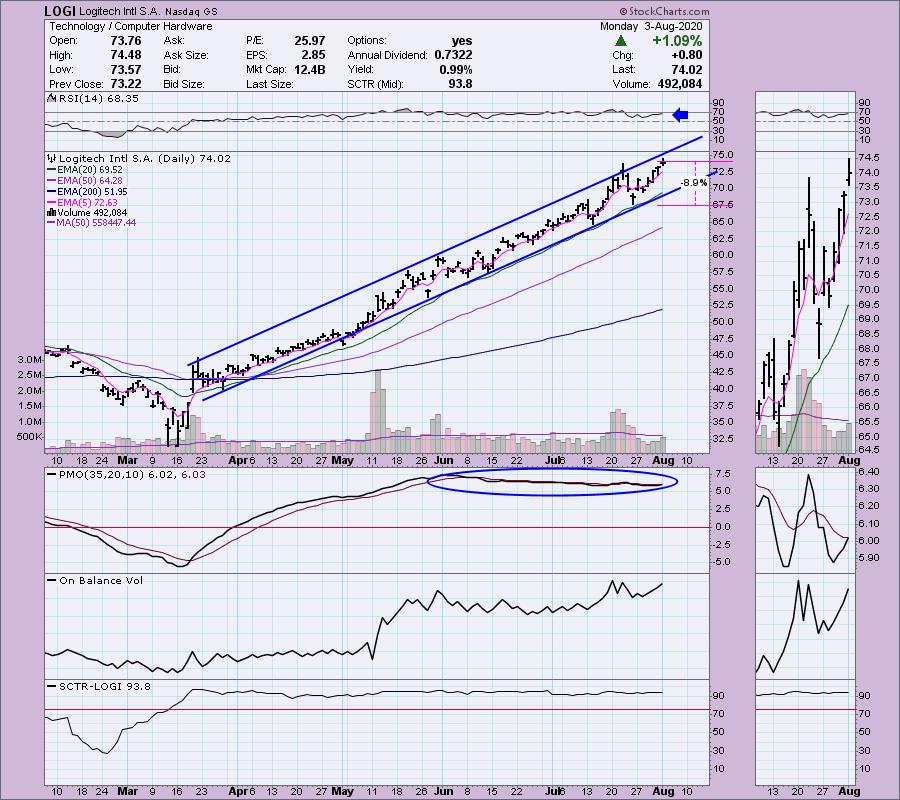Viewport: 900px width, 800px height.
Task: Click the Last value 74.02 in header
Action: click(x=687, y=69)
